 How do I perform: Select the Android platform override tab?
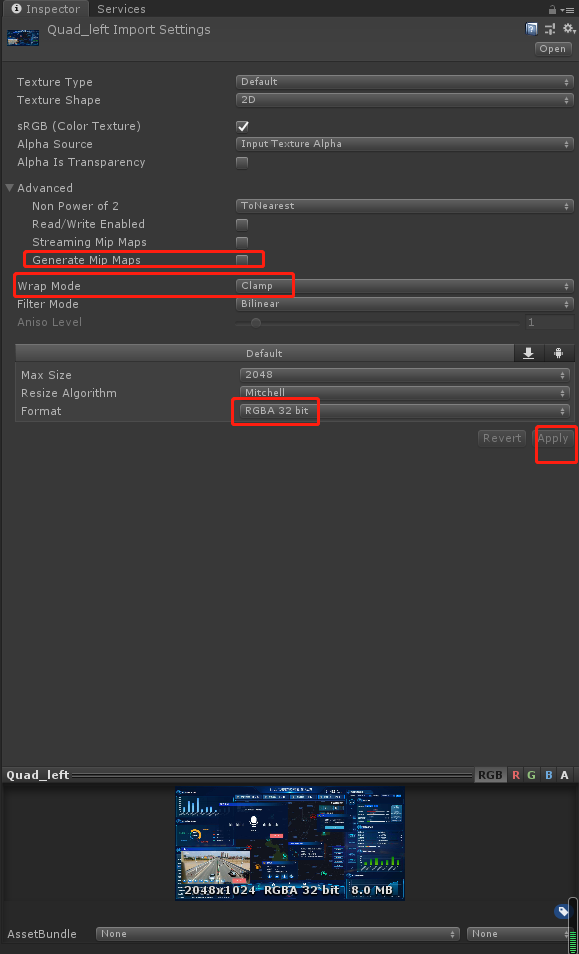pyautogui.click(x=558, y=352)
